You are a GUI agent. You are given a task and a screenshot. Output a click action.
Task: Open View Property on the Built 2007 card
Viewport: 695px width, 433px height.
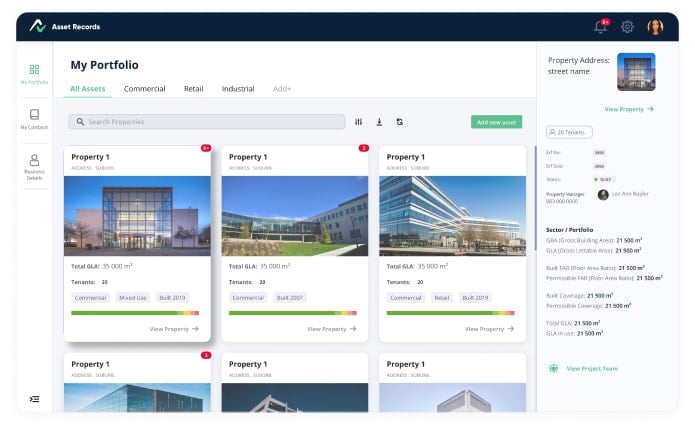click(x=332, y=329)
